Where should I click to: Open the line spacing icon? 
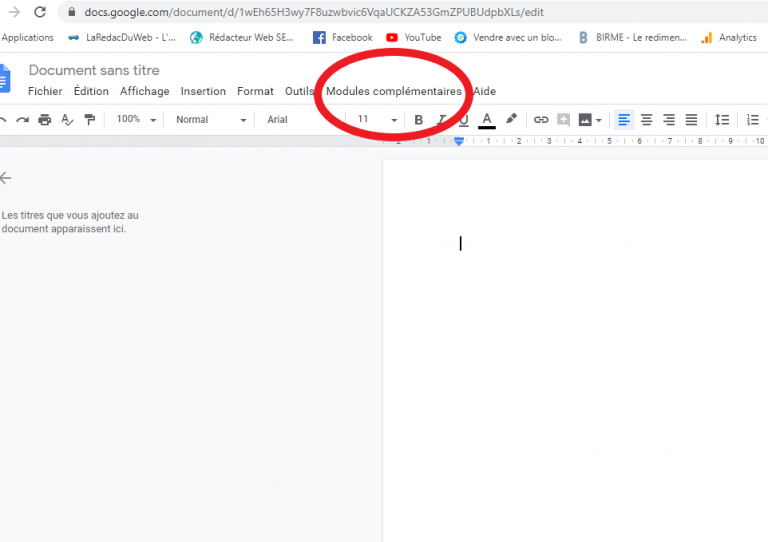[x=722, y=120]
